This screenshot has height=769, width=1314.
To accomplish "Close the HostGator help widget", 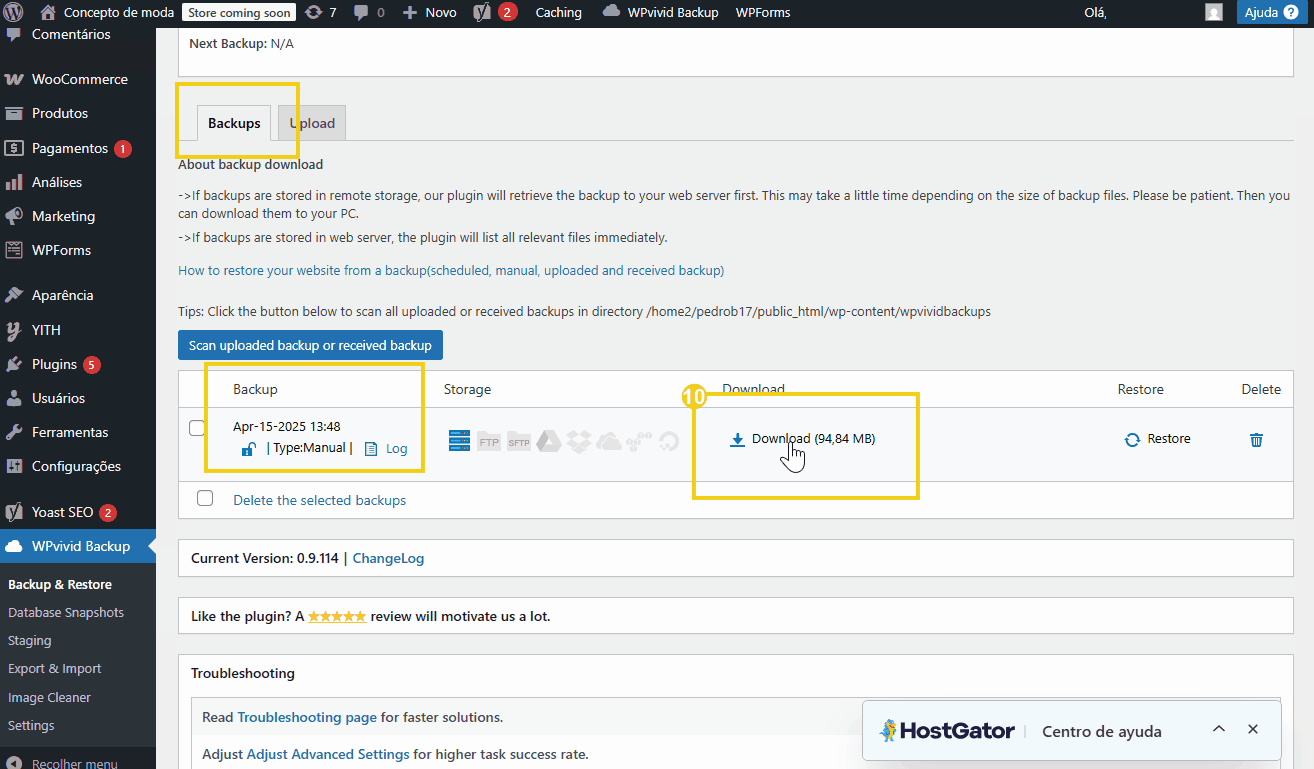I will point(1253,729).
